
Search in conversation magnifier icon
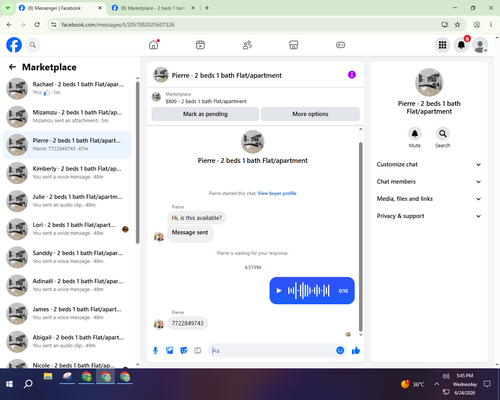click(x=443, y=134)
